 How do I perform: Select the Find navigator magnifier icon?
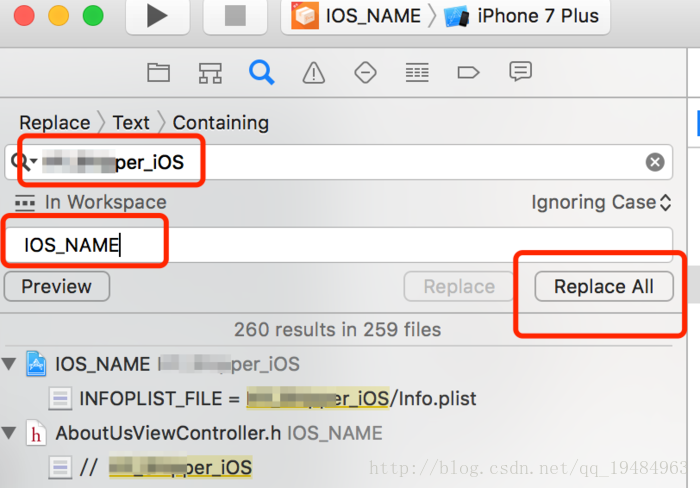click(x=262, y=72)
